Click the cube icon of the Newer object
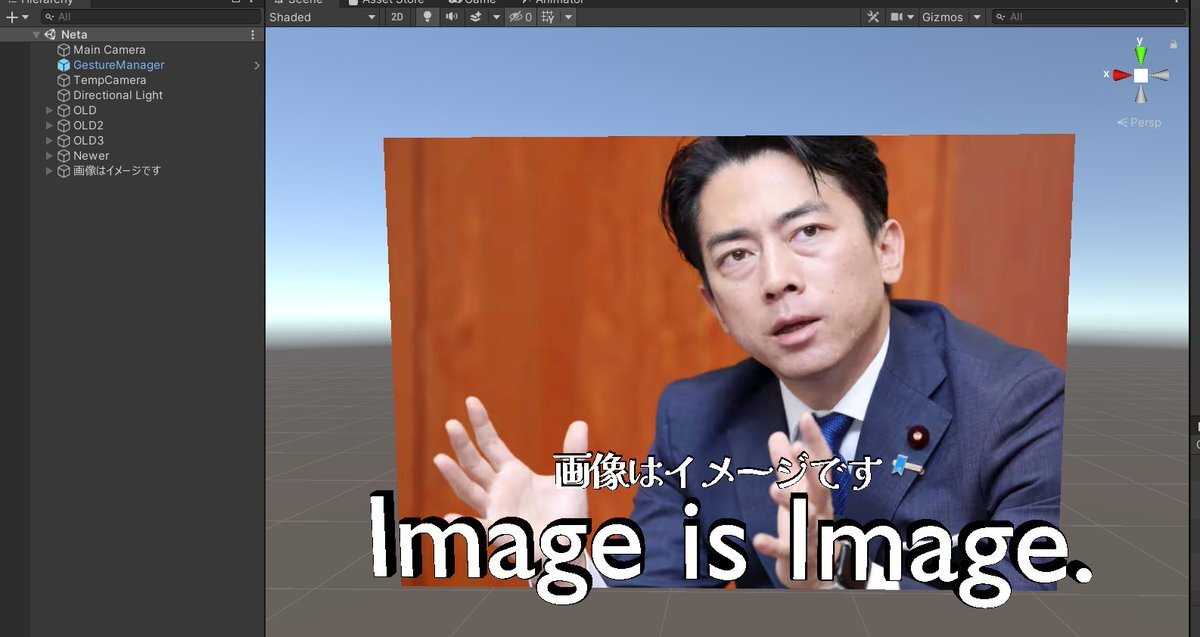1200x637 pixels. [x=64, y=156]
